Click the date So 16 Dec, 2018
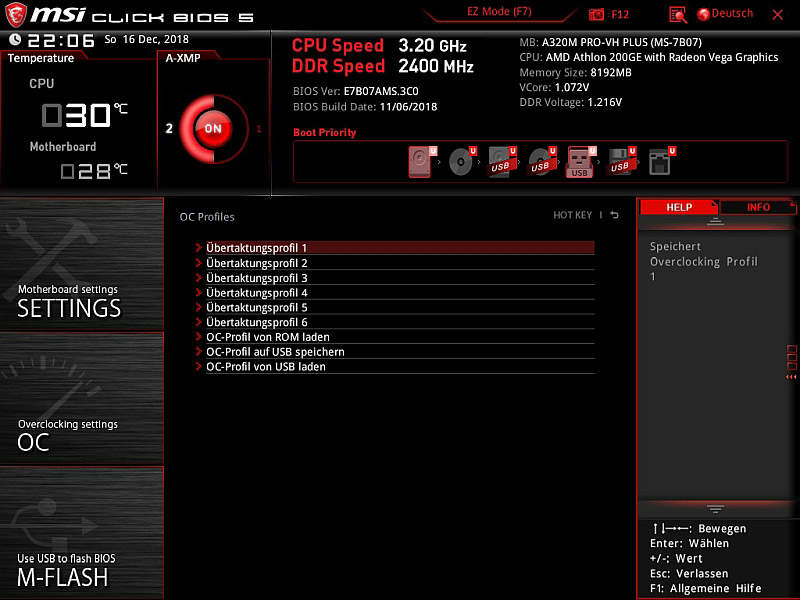Viewport: 800px width, 600px height. 146,39
